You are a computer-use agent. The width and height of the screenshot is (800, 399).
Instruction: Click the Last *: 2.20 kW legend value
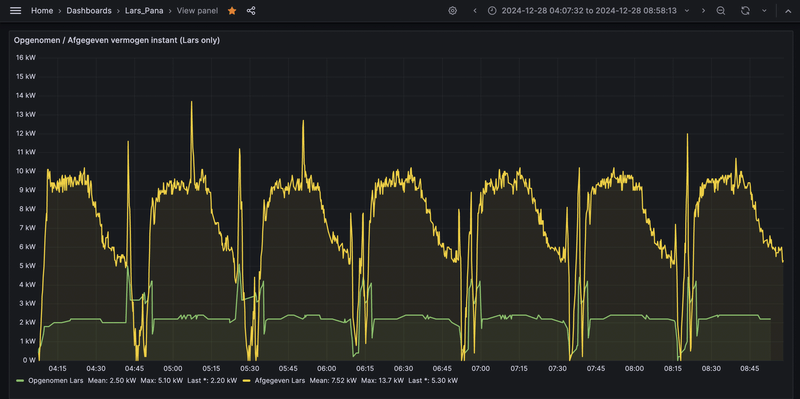point(213,380)
